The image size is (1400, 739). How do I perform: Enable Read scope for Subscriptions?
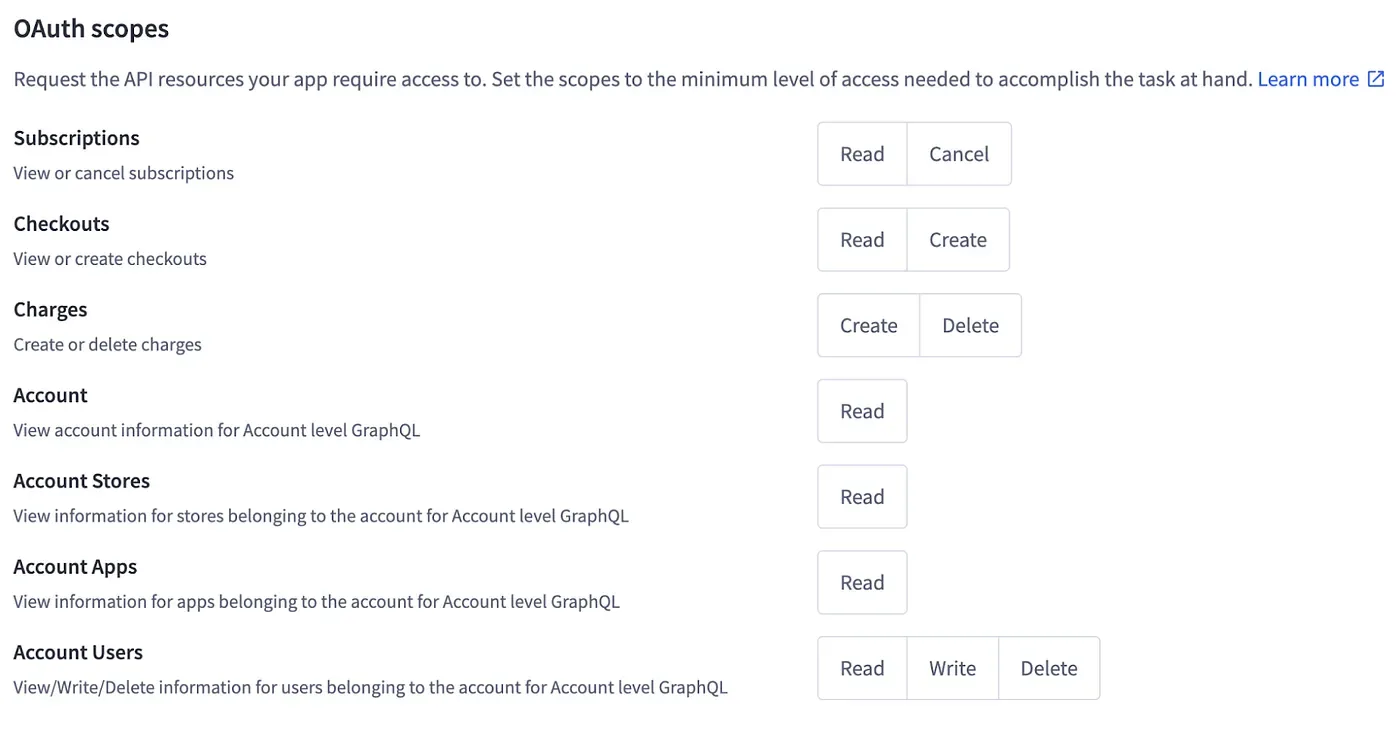point(862,154)
